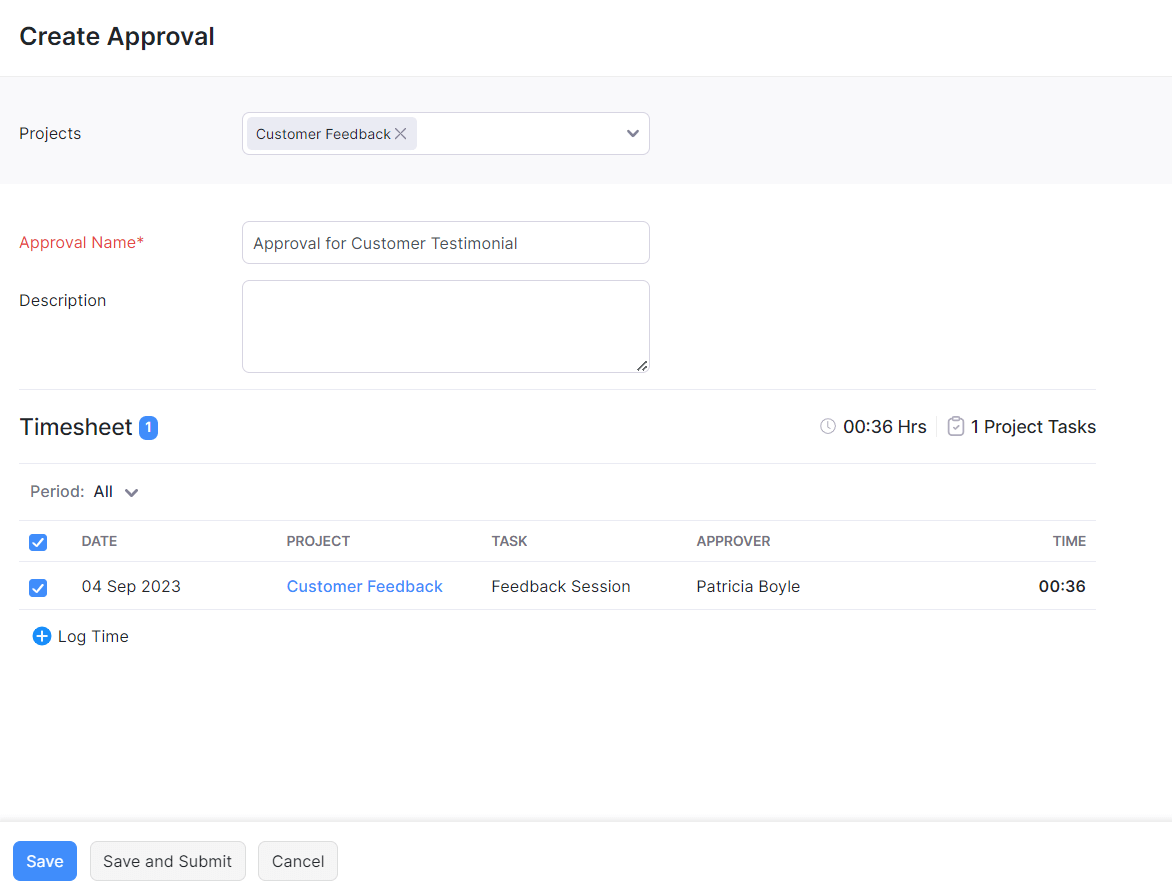Click the Log Time action
This screenshot has width=1172, height=894.
coord(93,636)
